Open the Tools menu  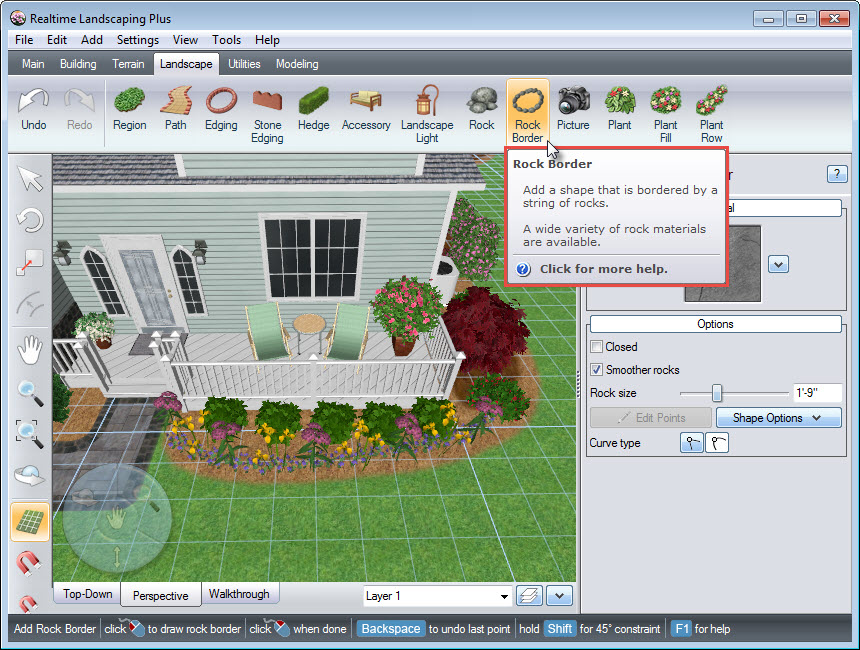(227, 40)
